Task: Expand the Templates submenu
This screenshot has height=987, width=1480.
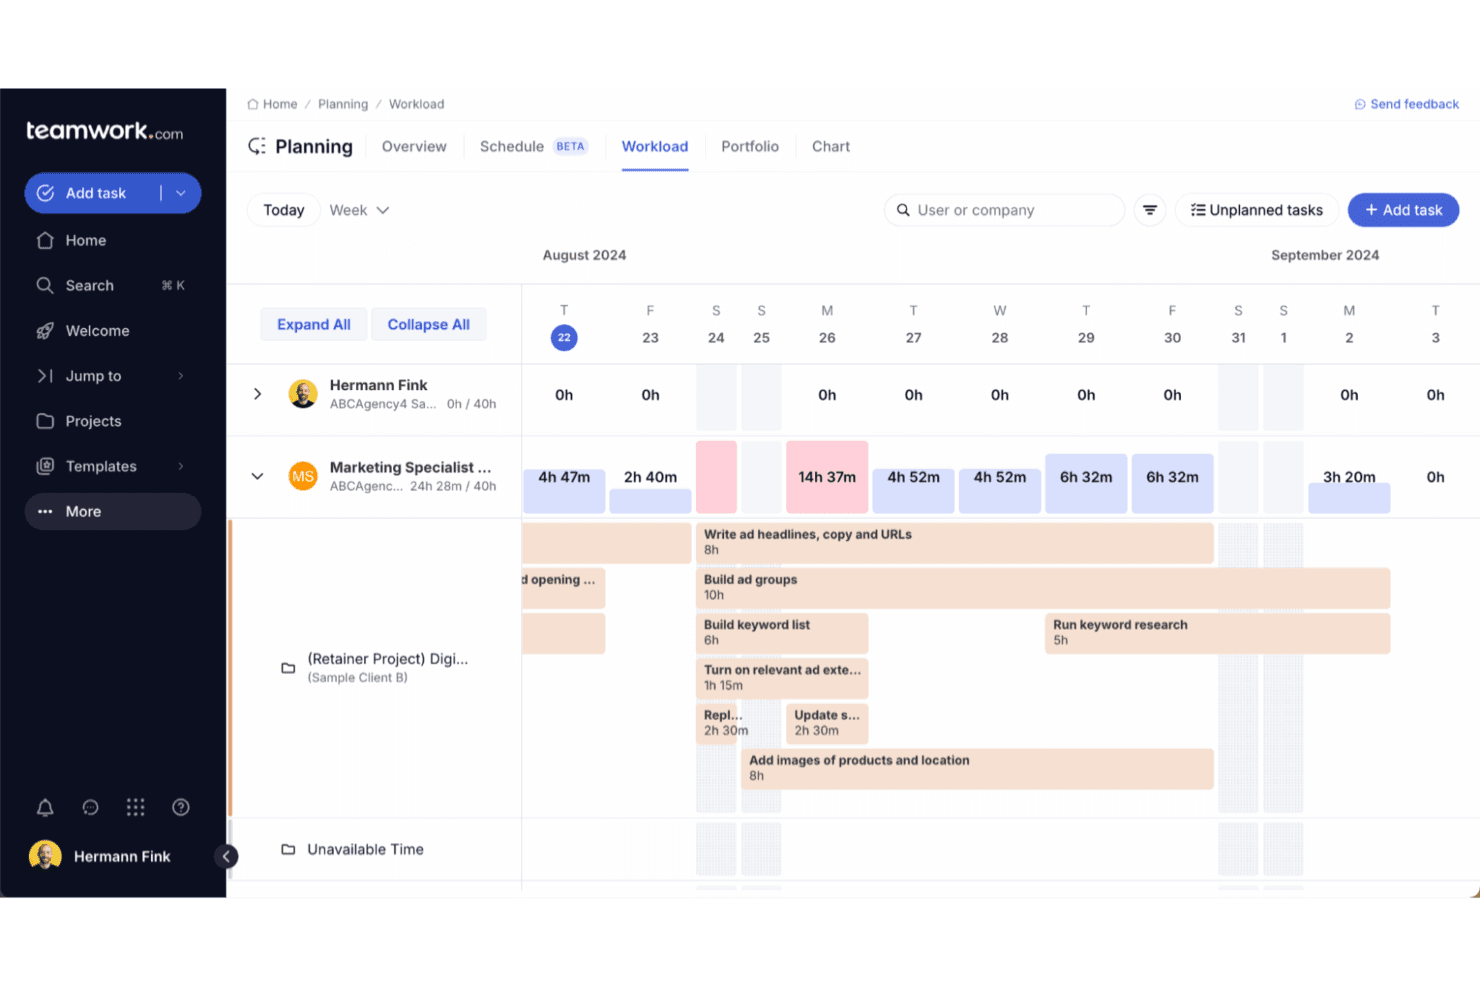Action: (x=181, y=466)
